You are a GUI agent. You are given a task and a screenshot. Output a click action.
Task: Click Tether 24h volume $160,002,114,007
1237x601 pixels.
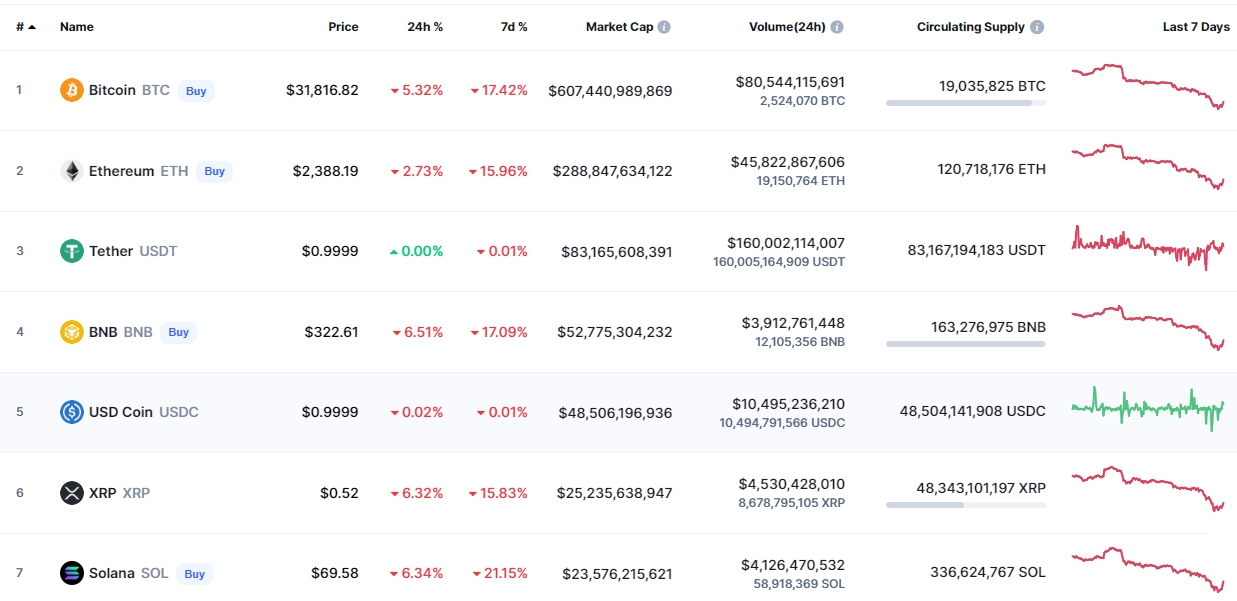[x=786, y=243]
